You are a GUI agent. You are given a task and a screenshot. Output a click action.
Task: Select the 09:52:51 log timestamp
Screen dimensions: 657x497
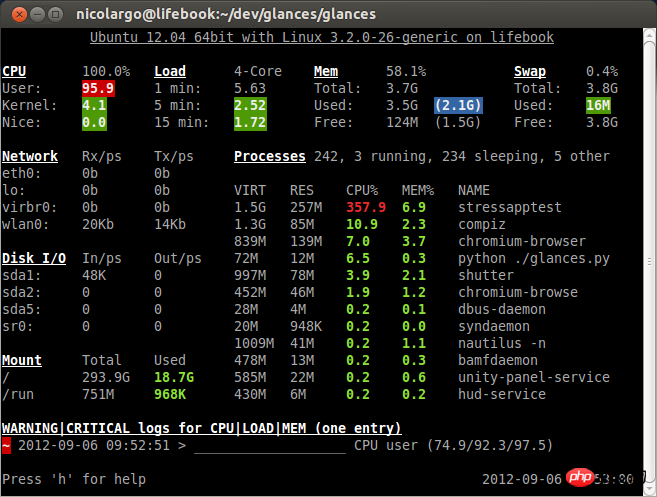click(138, 445)
